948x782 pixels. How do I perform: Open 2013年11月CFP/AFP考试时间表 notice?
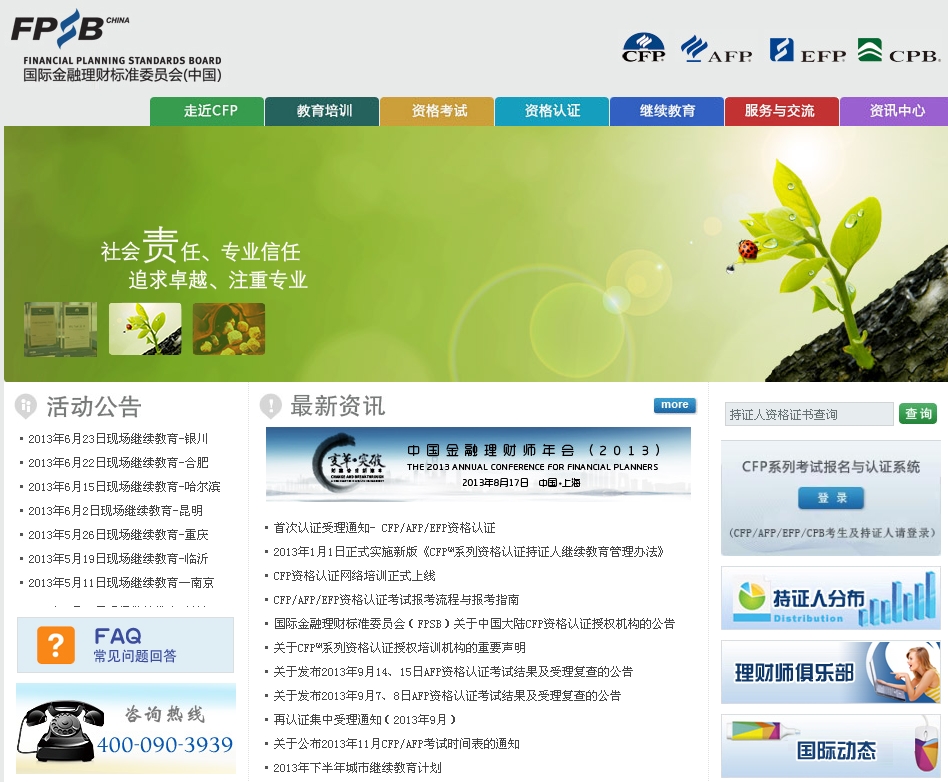point(396,744)
